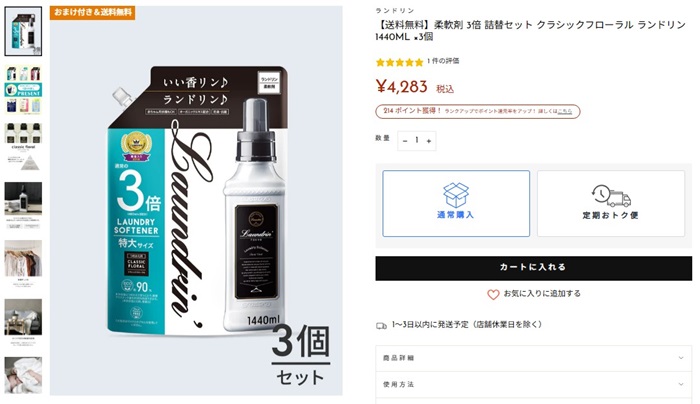Select the 通常購入 purchase option
The height and width of the screenshot is (404, 700).
[x=456, y=203]
